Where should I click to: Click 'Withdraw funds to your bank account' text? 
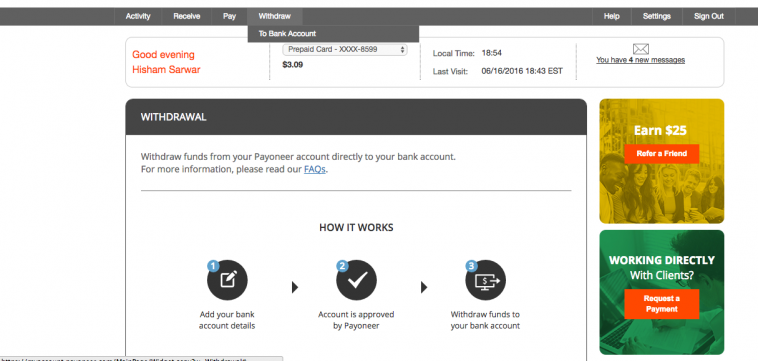pos(485,320)
